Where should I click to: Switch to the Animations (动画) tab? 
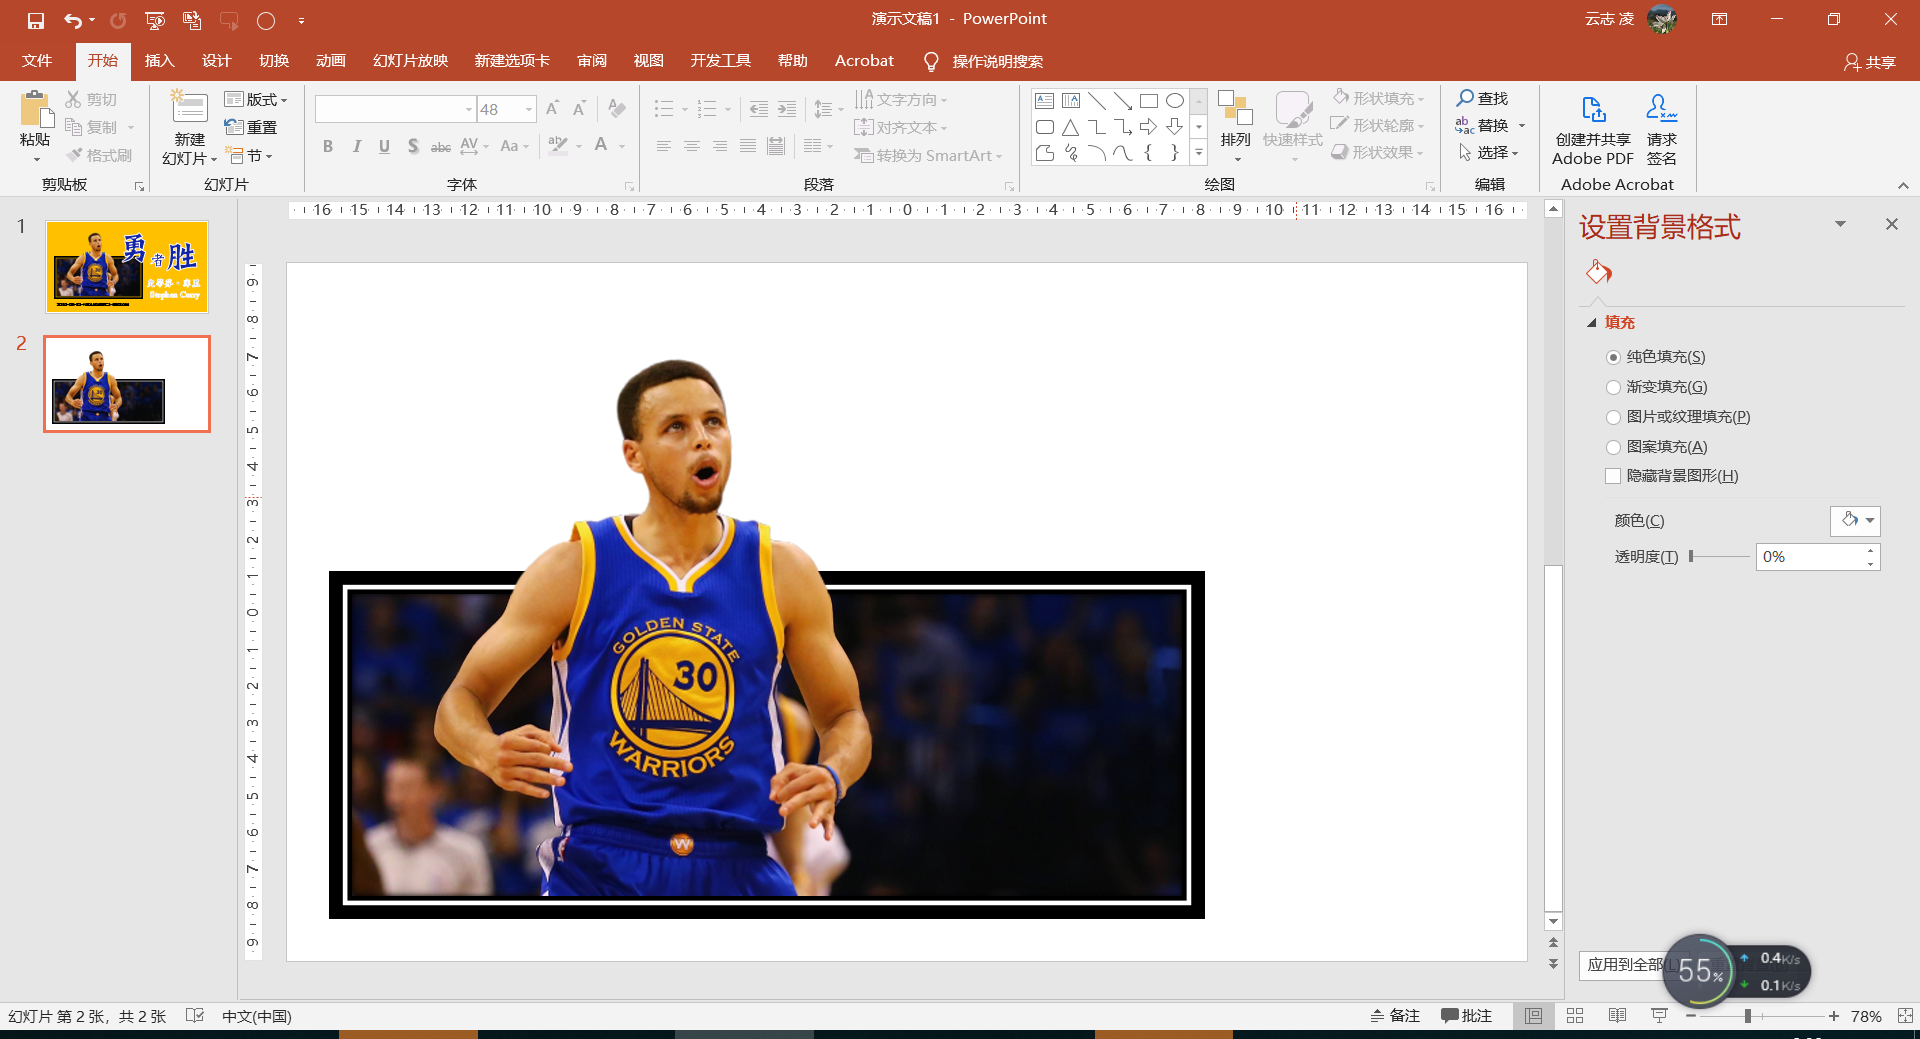pyautogui.click(x=331, y=61)
